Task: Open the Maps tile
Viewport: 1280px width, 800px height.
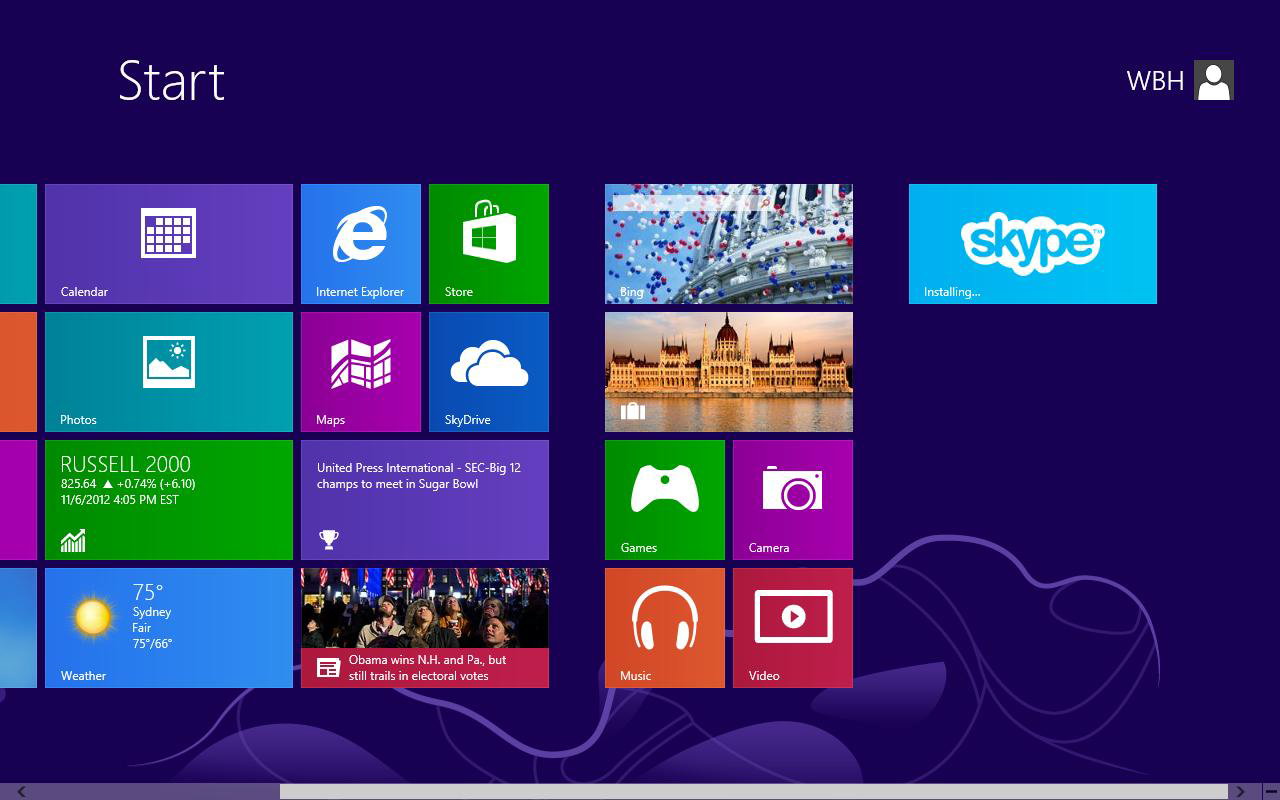Action: 361,372
